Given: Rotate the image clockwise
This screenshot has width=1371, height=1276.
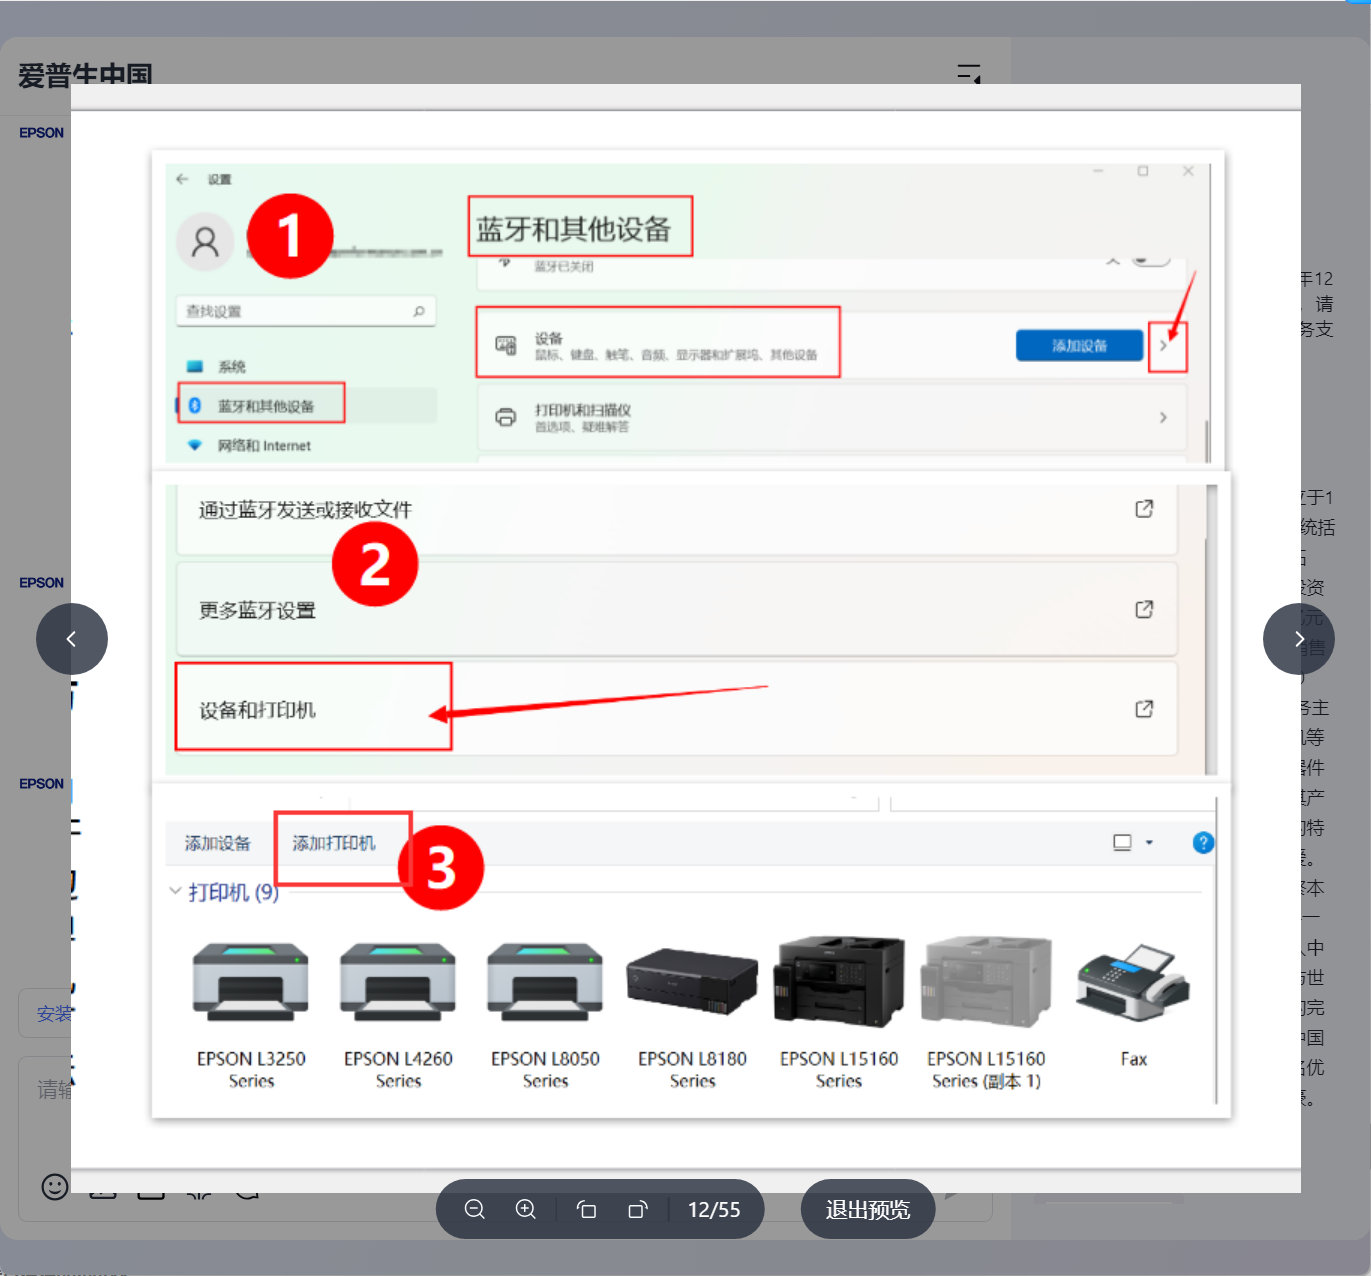Looking at the screenshot, I should pyautogui.click(x=638, y=1209).
